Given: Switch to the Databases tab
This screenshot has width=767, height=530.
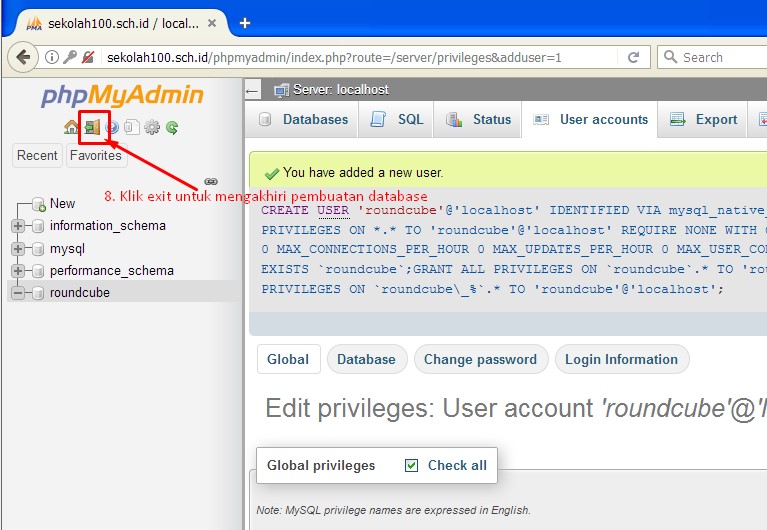Looking at the screenshot, I should tap(304, 119).
